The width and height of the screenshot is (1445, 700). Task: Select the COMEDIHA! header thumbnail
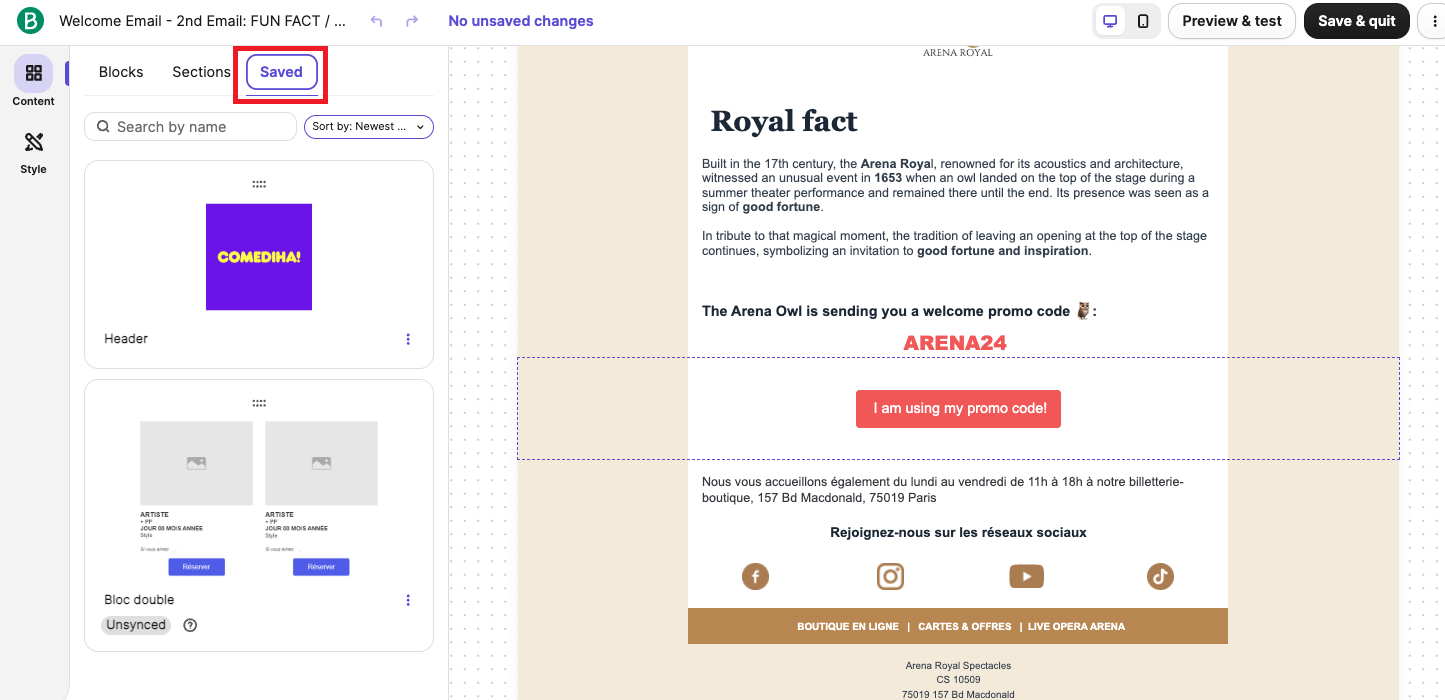click(259, 257)
